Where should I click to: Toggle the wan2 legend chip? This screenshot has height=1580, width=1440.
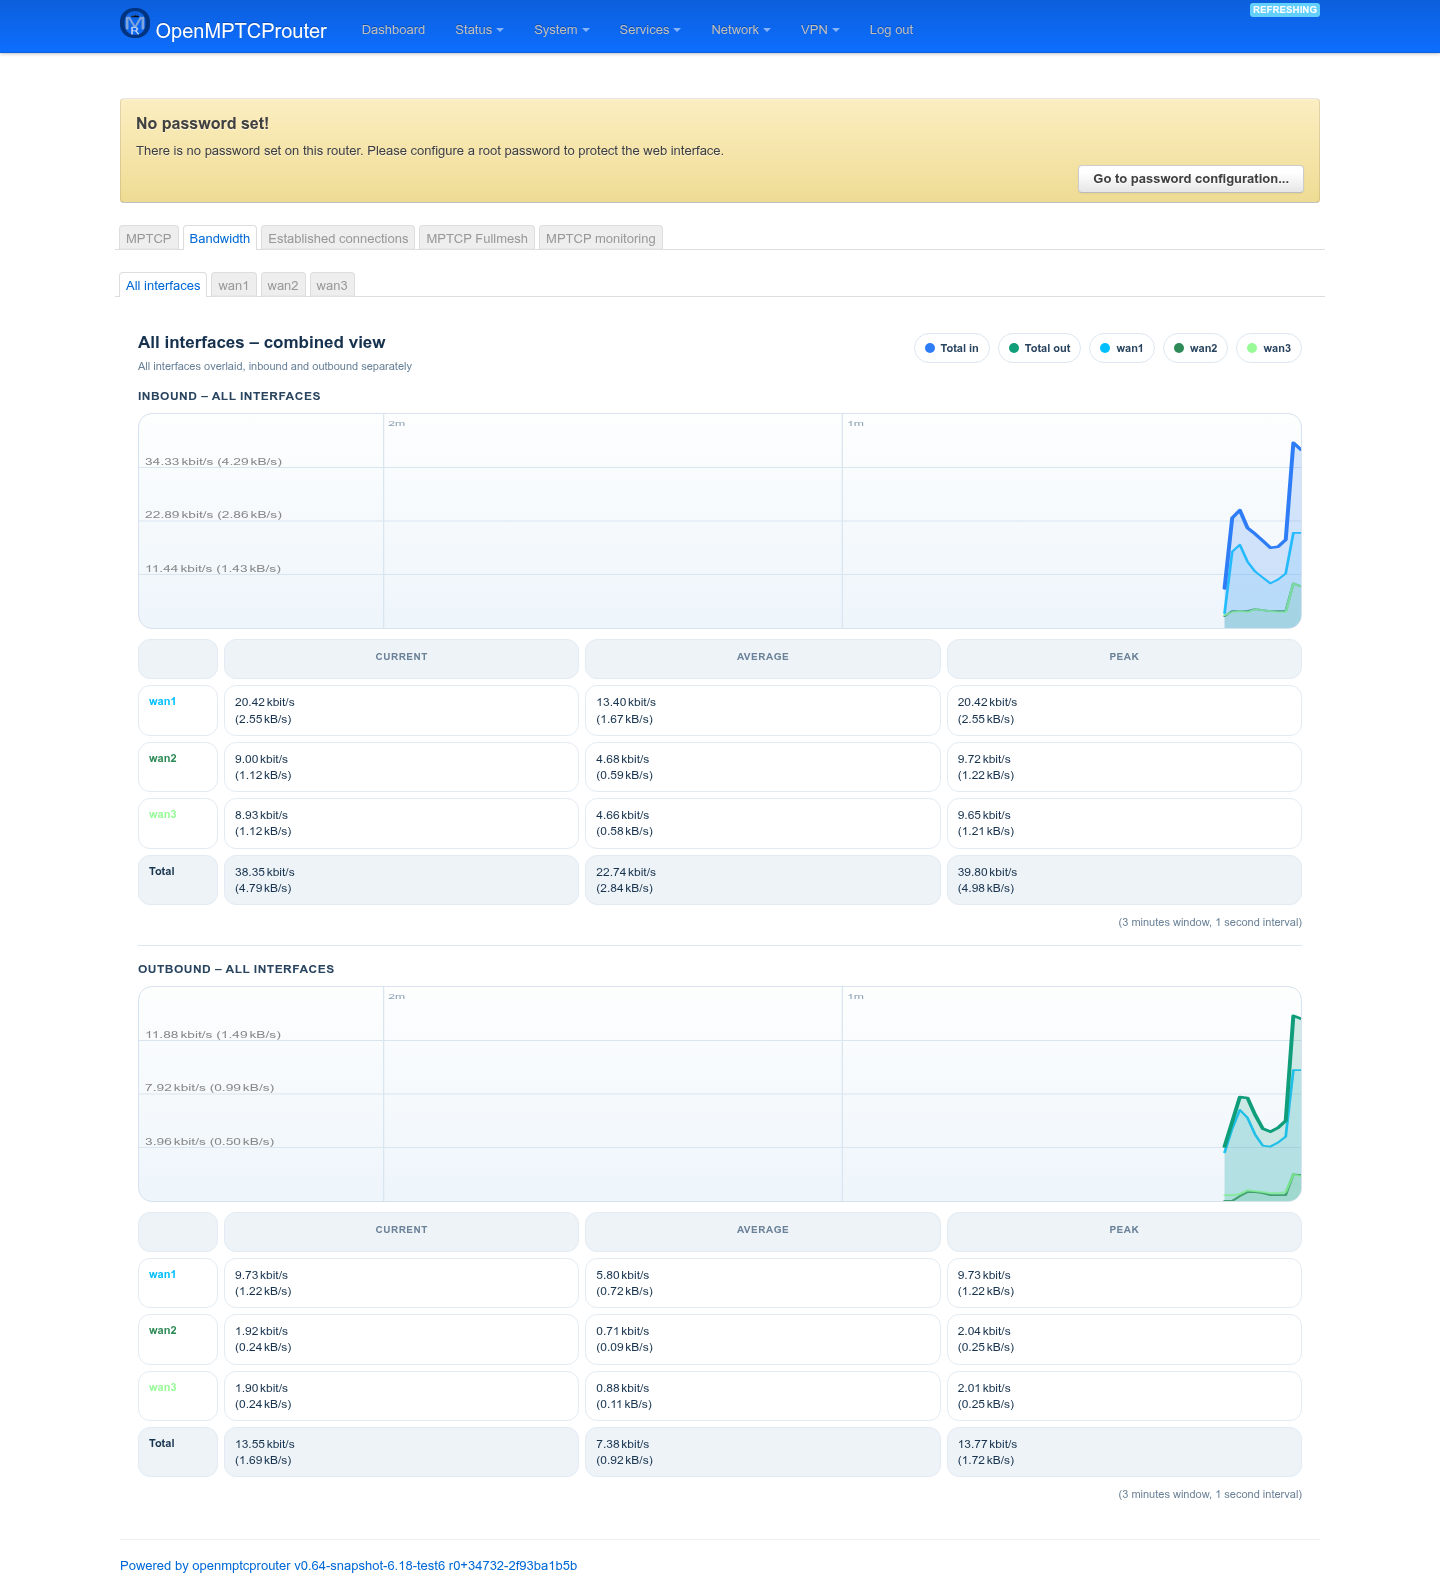pos(1195,348)
